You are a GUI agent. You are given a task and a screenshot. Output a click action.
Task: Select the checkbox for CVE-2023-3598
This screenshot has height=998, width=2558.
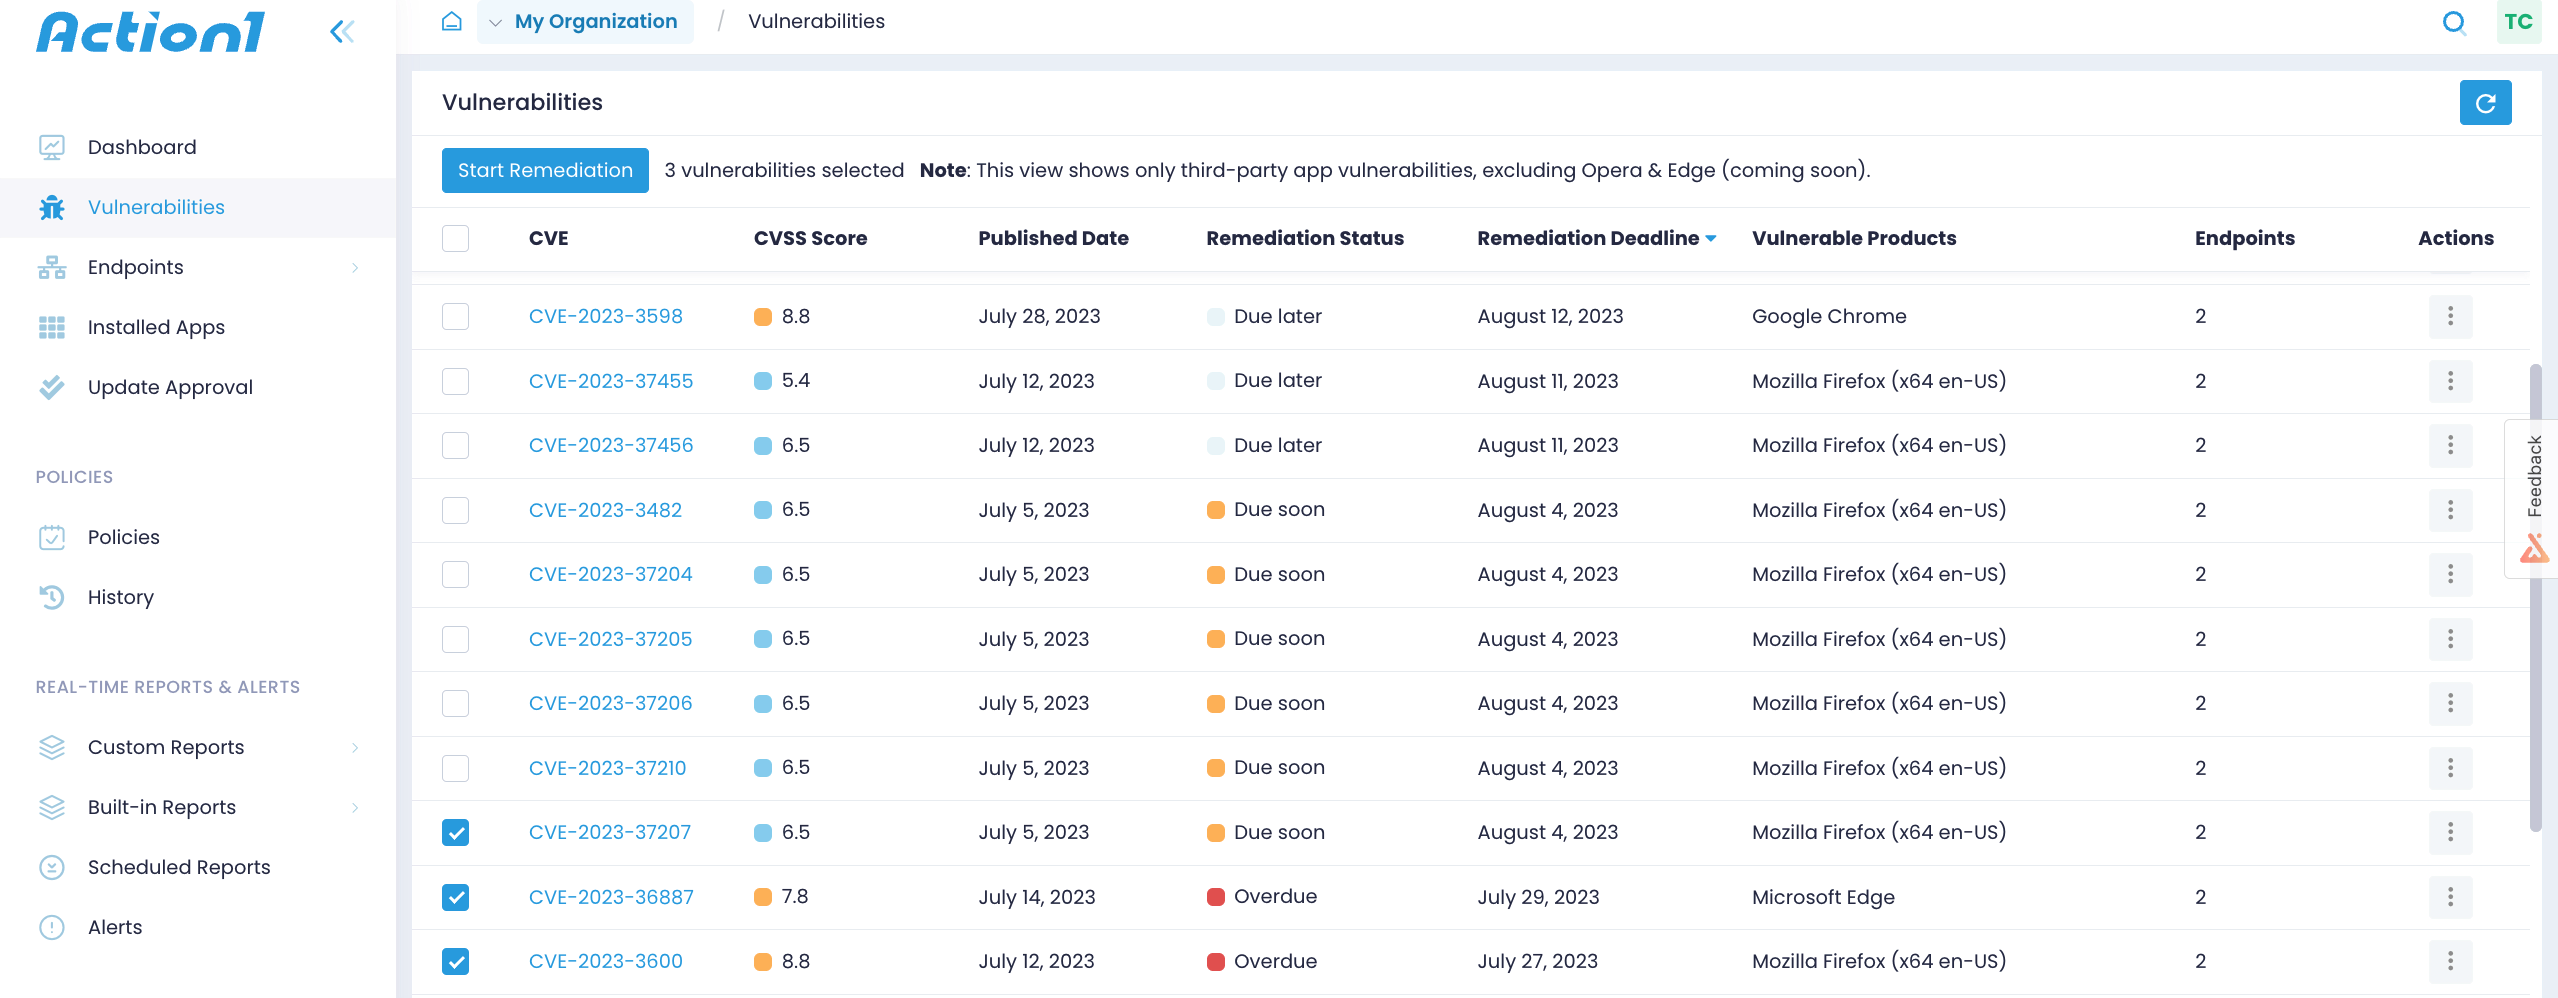click(x=455, y=316)
